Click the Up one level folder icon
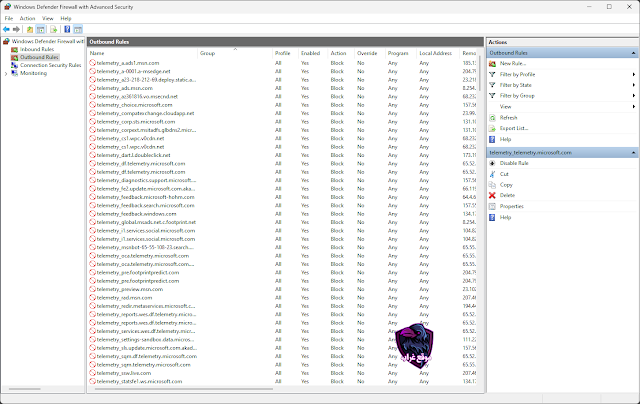The height and width of the screenshot is (404, 640). (30, 29)
